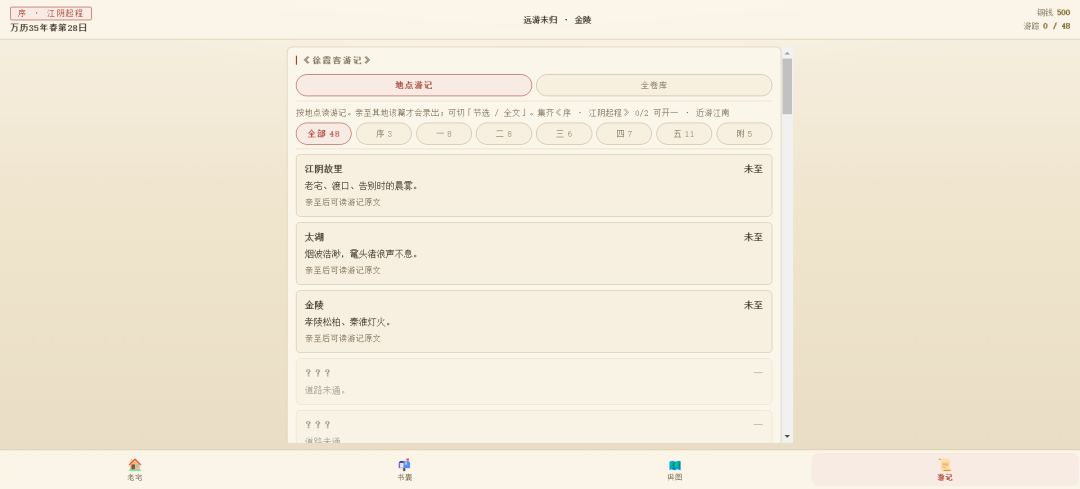Screen dimensions: 1080x489
Task: Click the 序 · 江阴起程 chapter badge
Action: point(51,13)
